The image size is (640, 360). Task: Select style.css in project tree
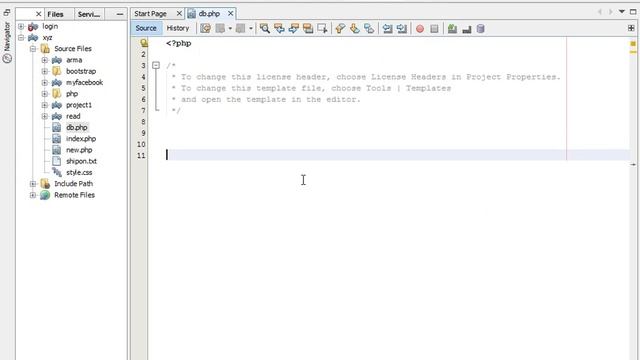[79, 173]
